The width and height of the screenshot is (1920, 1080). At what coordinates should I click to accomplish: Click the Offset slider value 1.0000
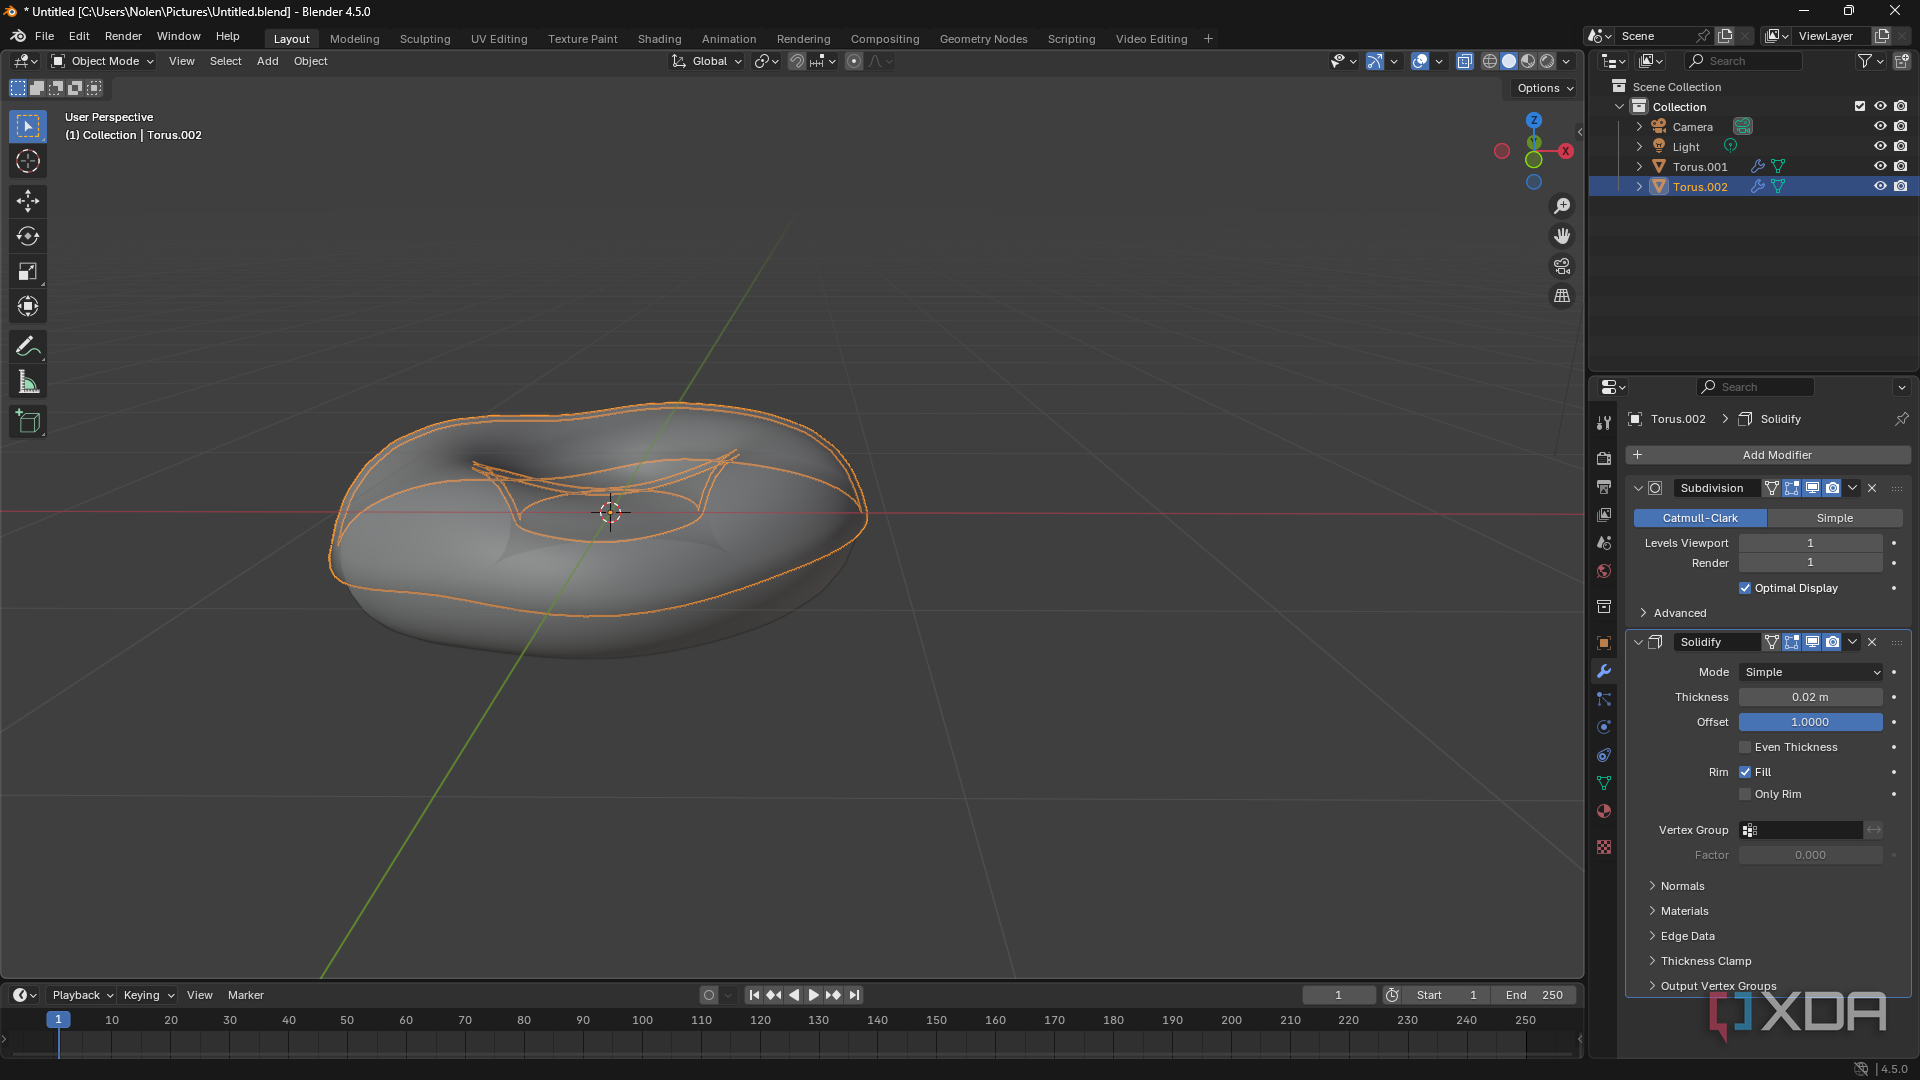coord(1810,722)
